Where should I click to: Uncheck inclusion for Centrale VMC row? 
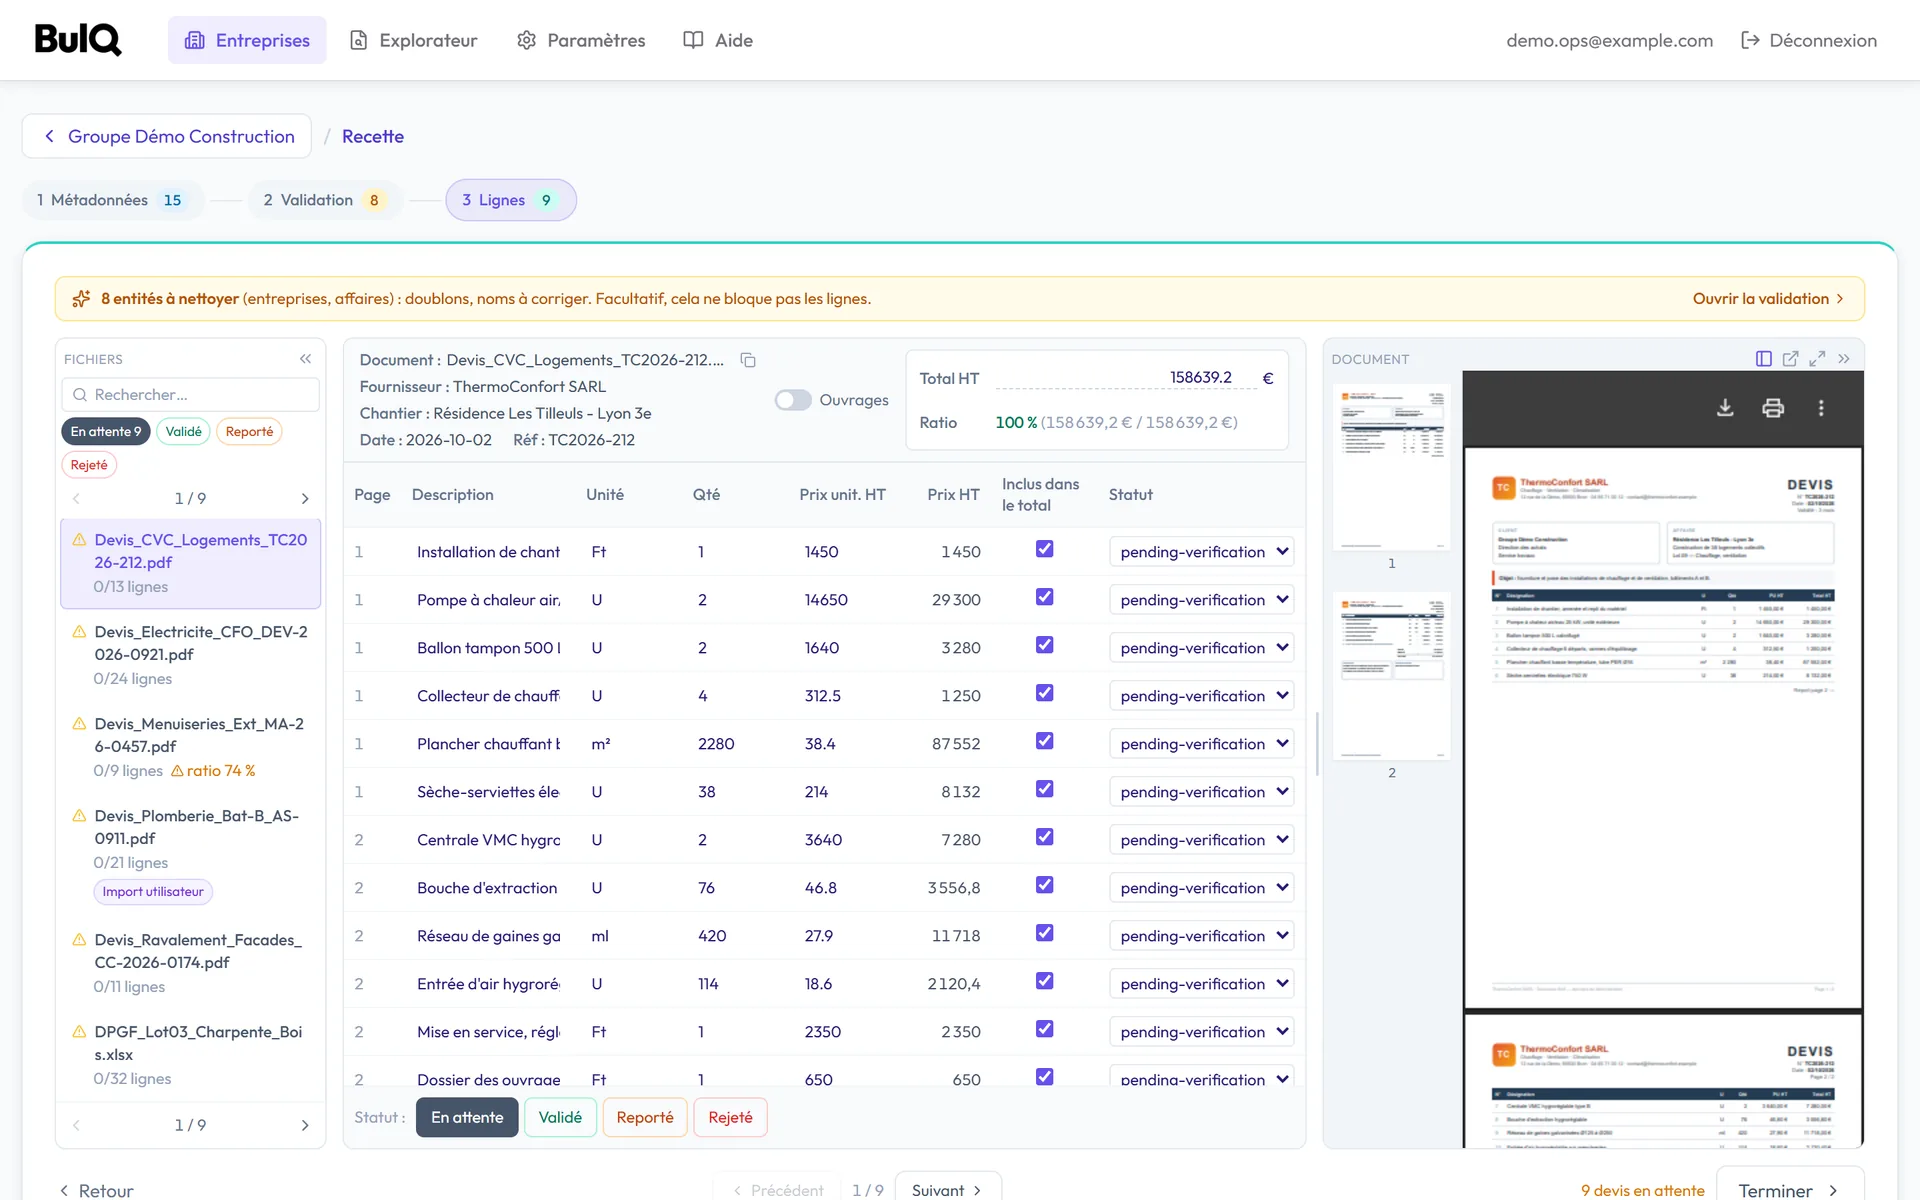pyautogui.click(x=1044, y=837)
